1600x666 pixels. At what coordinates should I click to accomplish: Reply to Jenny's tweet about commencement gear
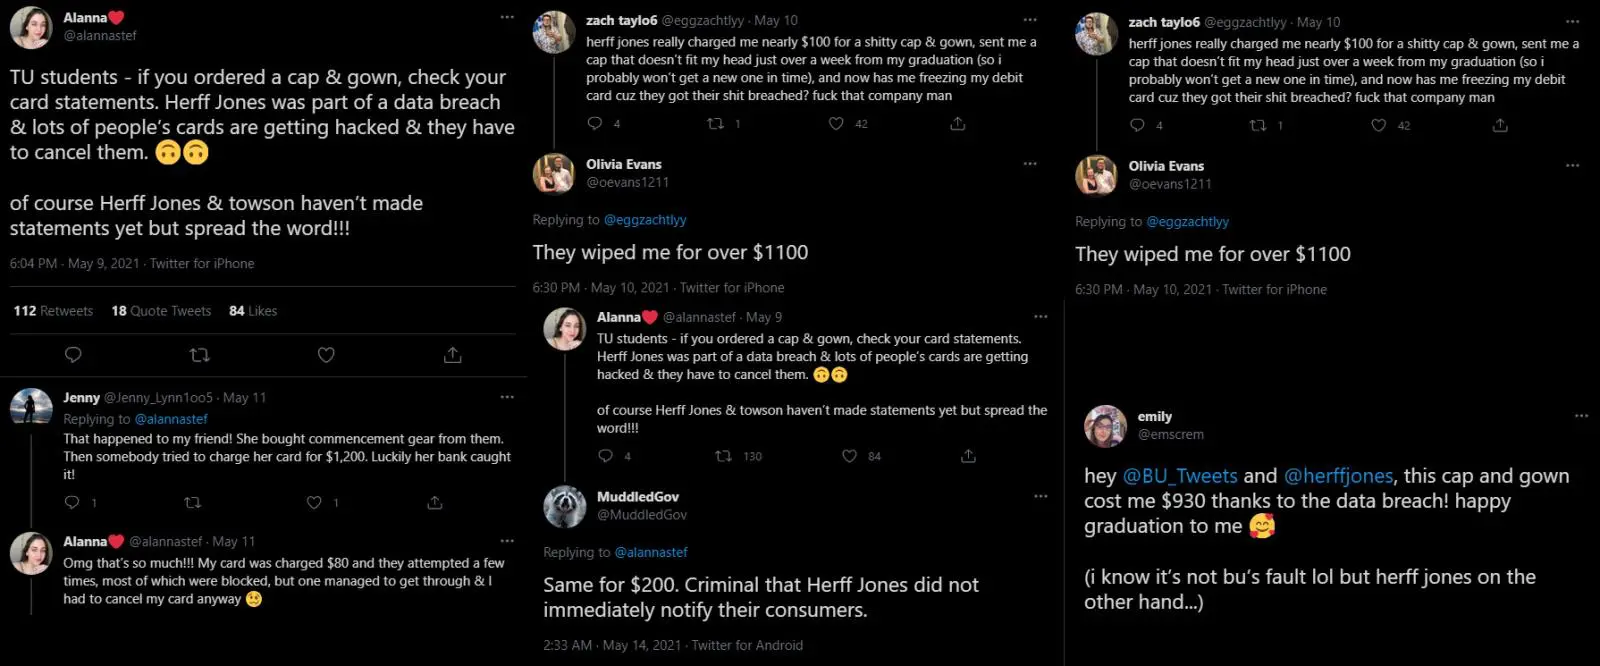[72, 503]
